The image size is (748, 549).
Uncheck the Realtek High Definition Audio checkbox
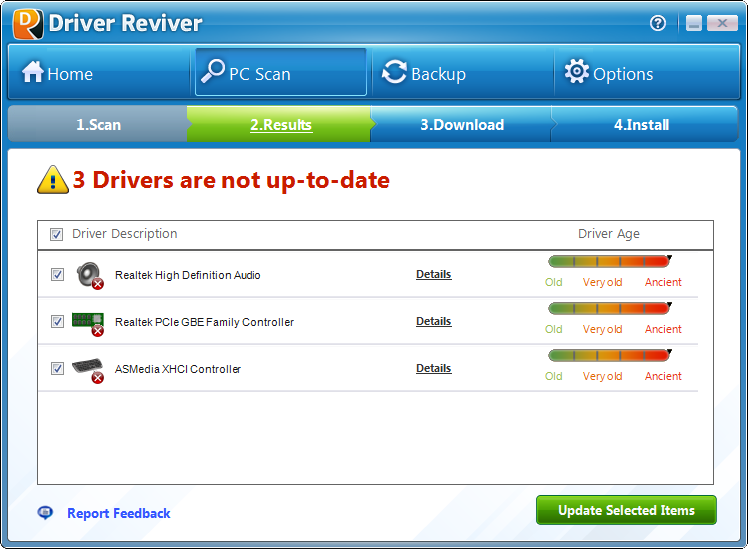click(x=57, y=274)
